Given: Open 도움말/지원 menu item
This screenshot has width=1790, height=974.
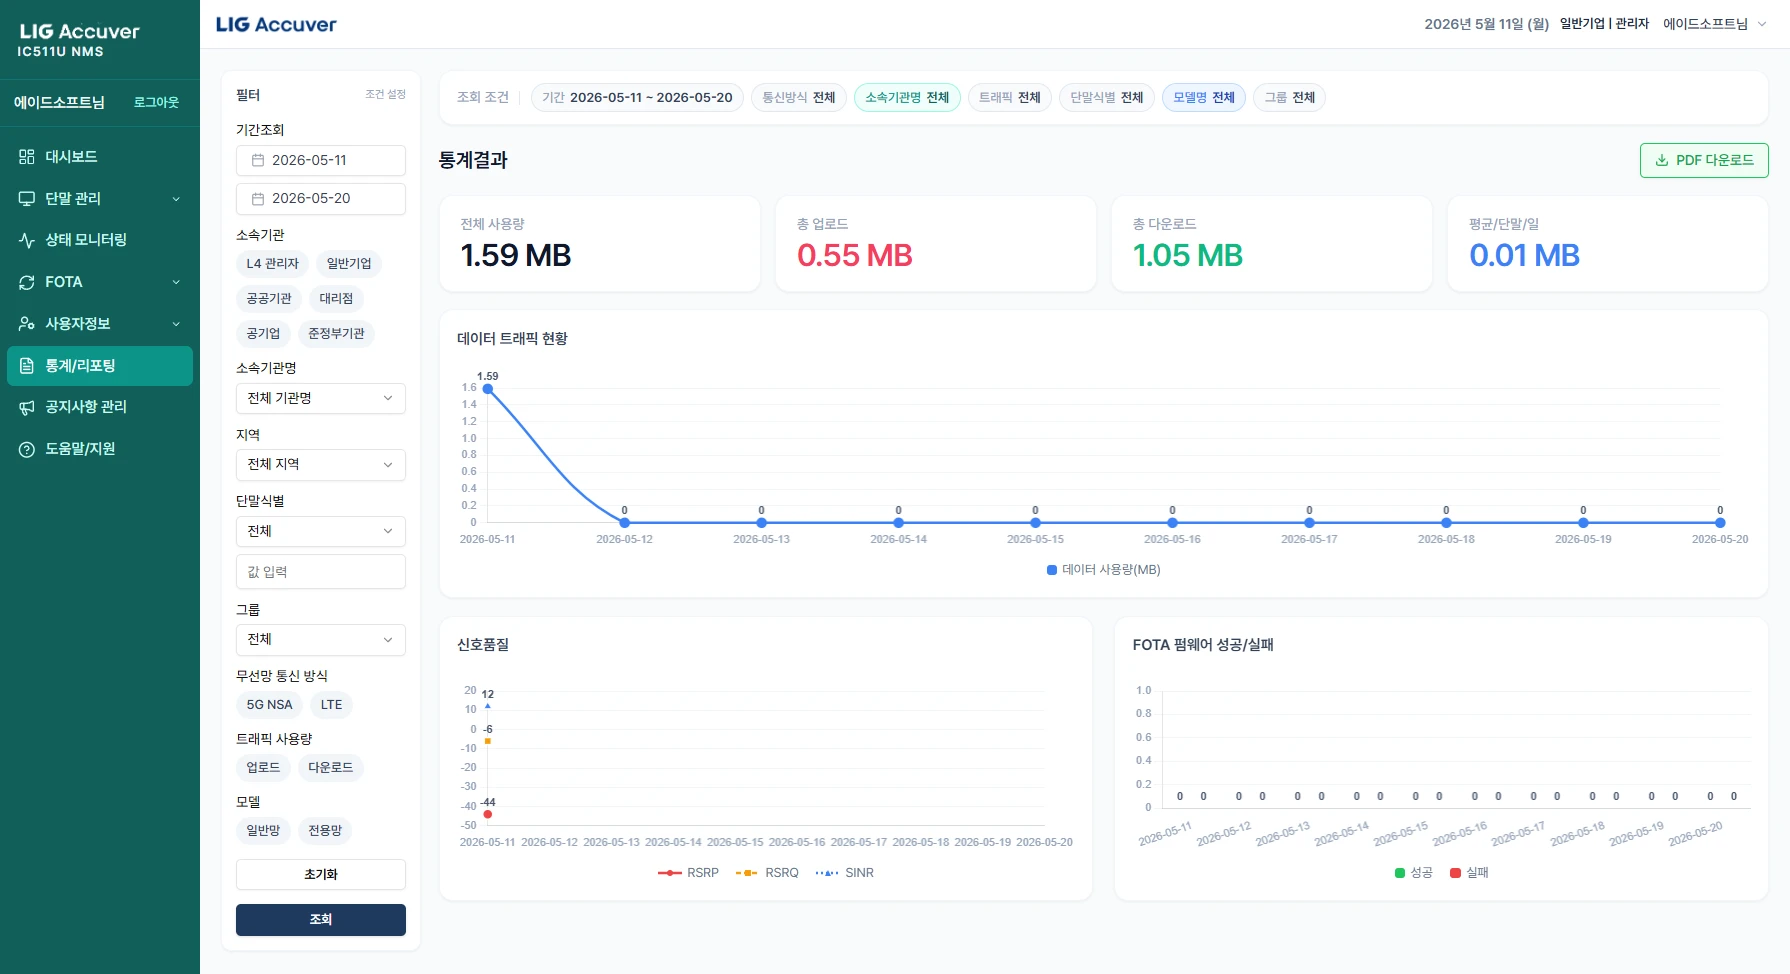Looking at the screenshot, I should tap(100, 449).
